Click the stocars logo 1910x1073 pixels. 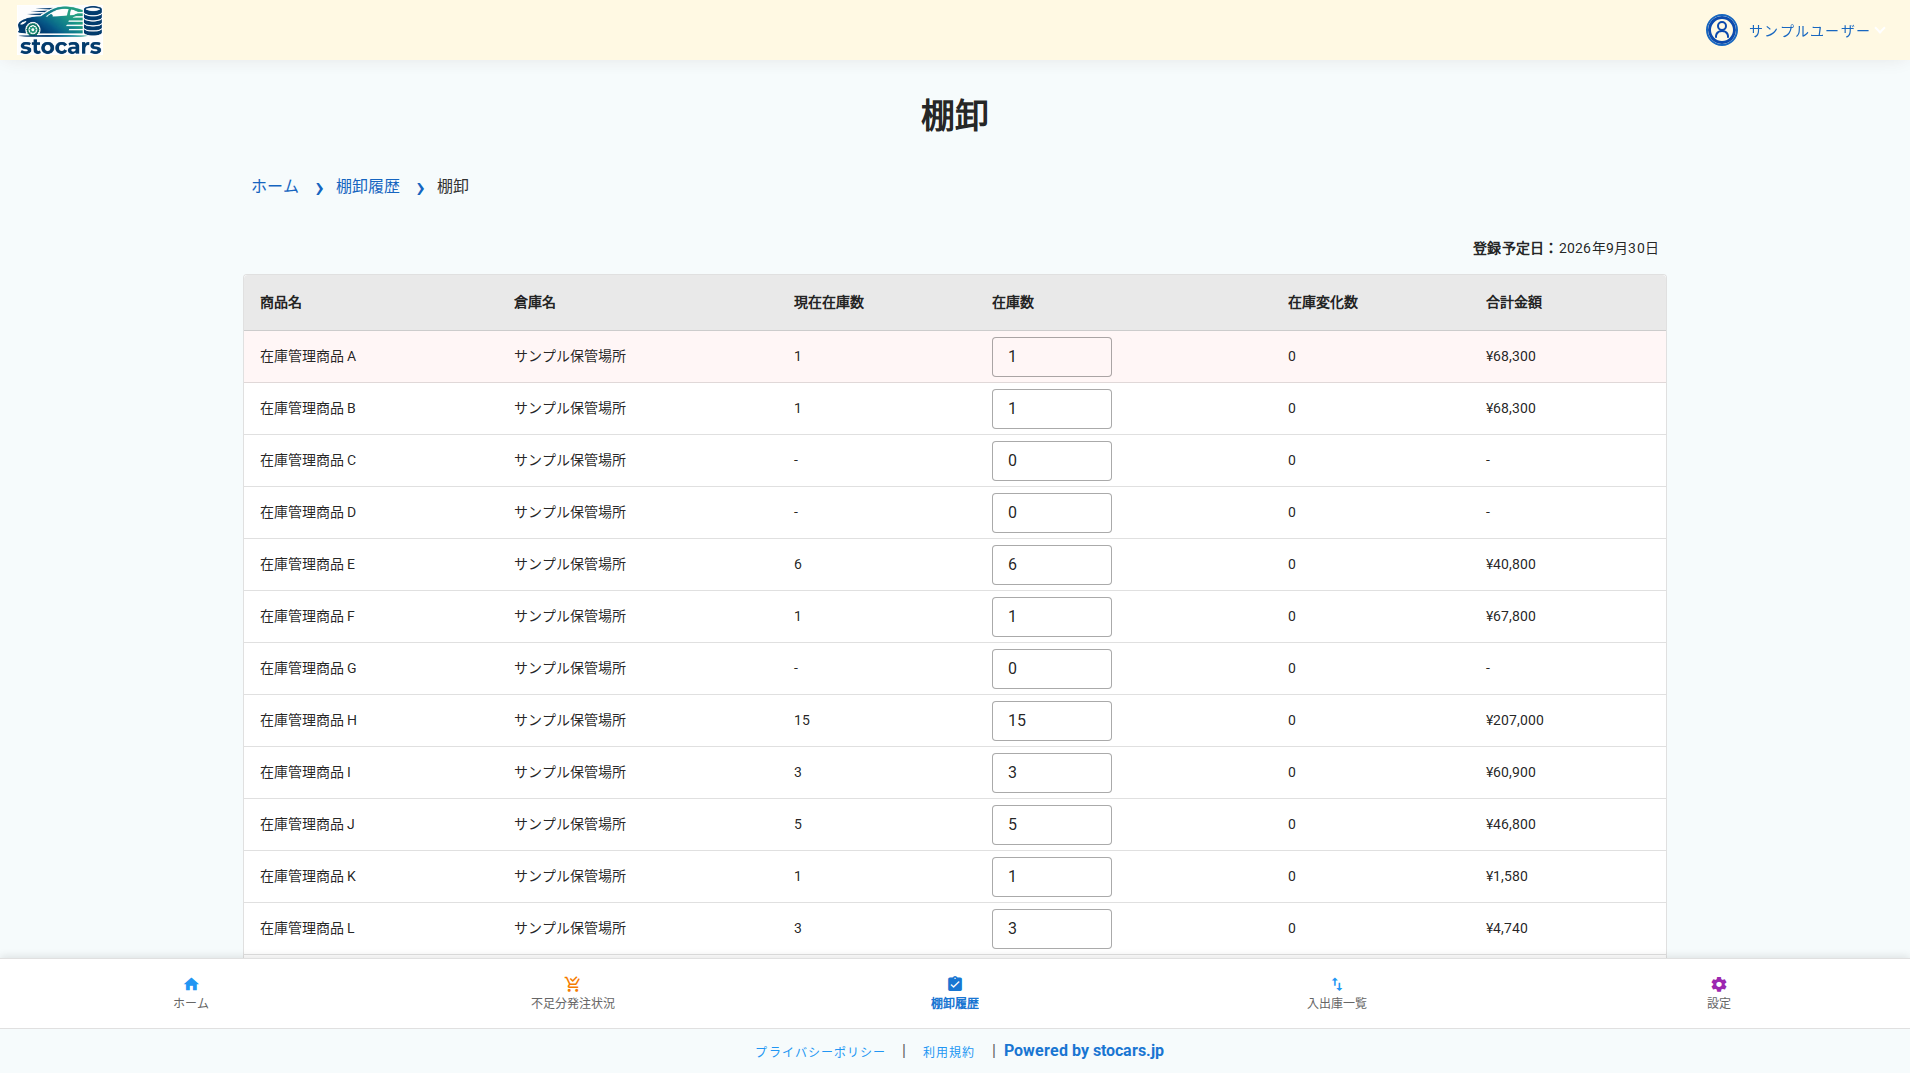[x=60, y=30]
